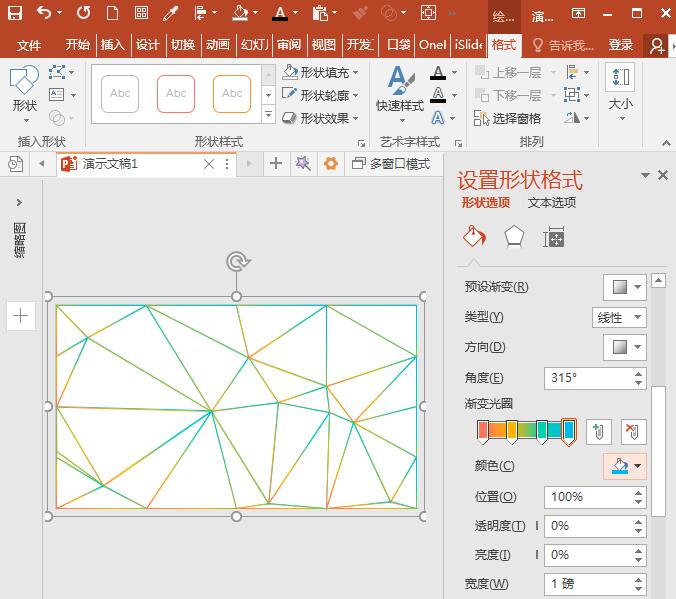Expand the 类型 gradient type dropdown

click(619, 317)
